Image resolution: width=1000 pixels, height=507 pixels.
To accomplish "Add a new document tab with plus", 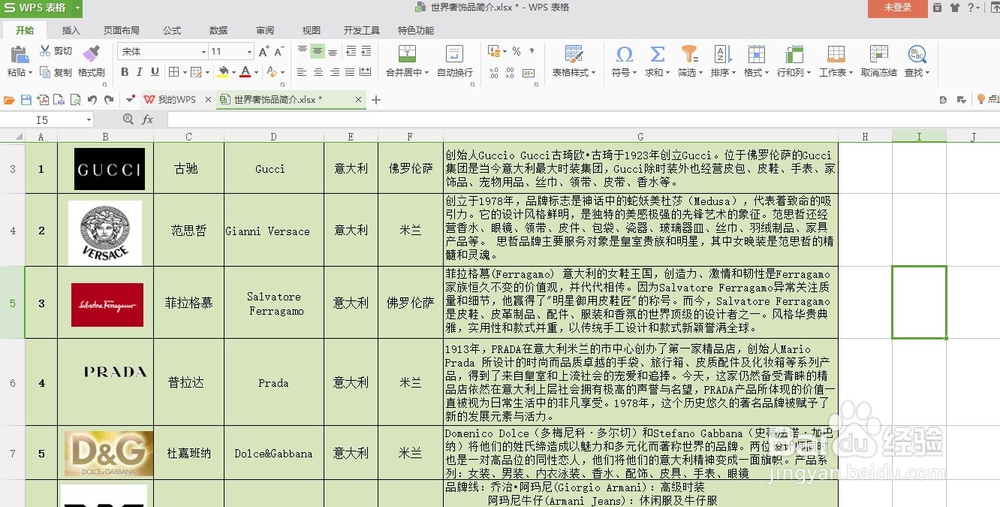I will click(376, 99).
